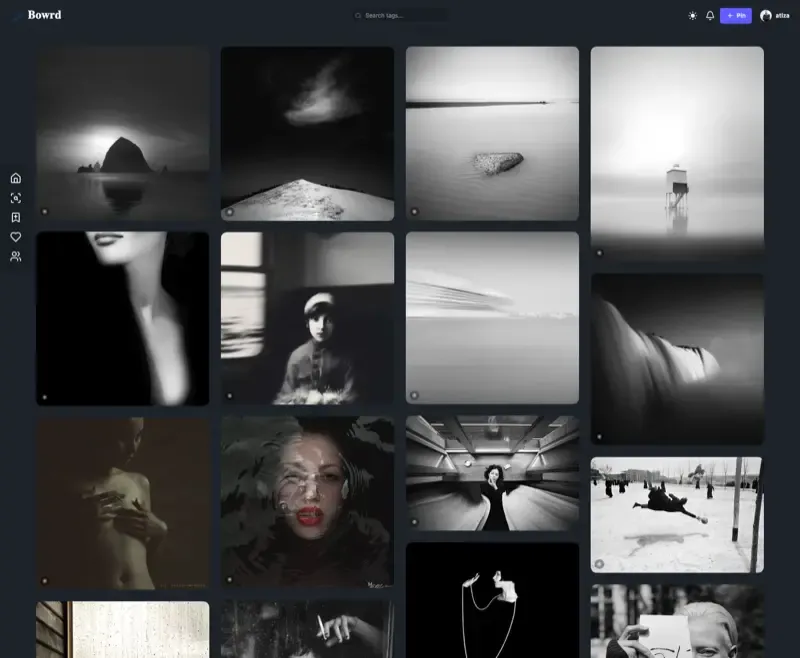
Task: Open the white line-art on black image
Action: [x=492, y=600]
